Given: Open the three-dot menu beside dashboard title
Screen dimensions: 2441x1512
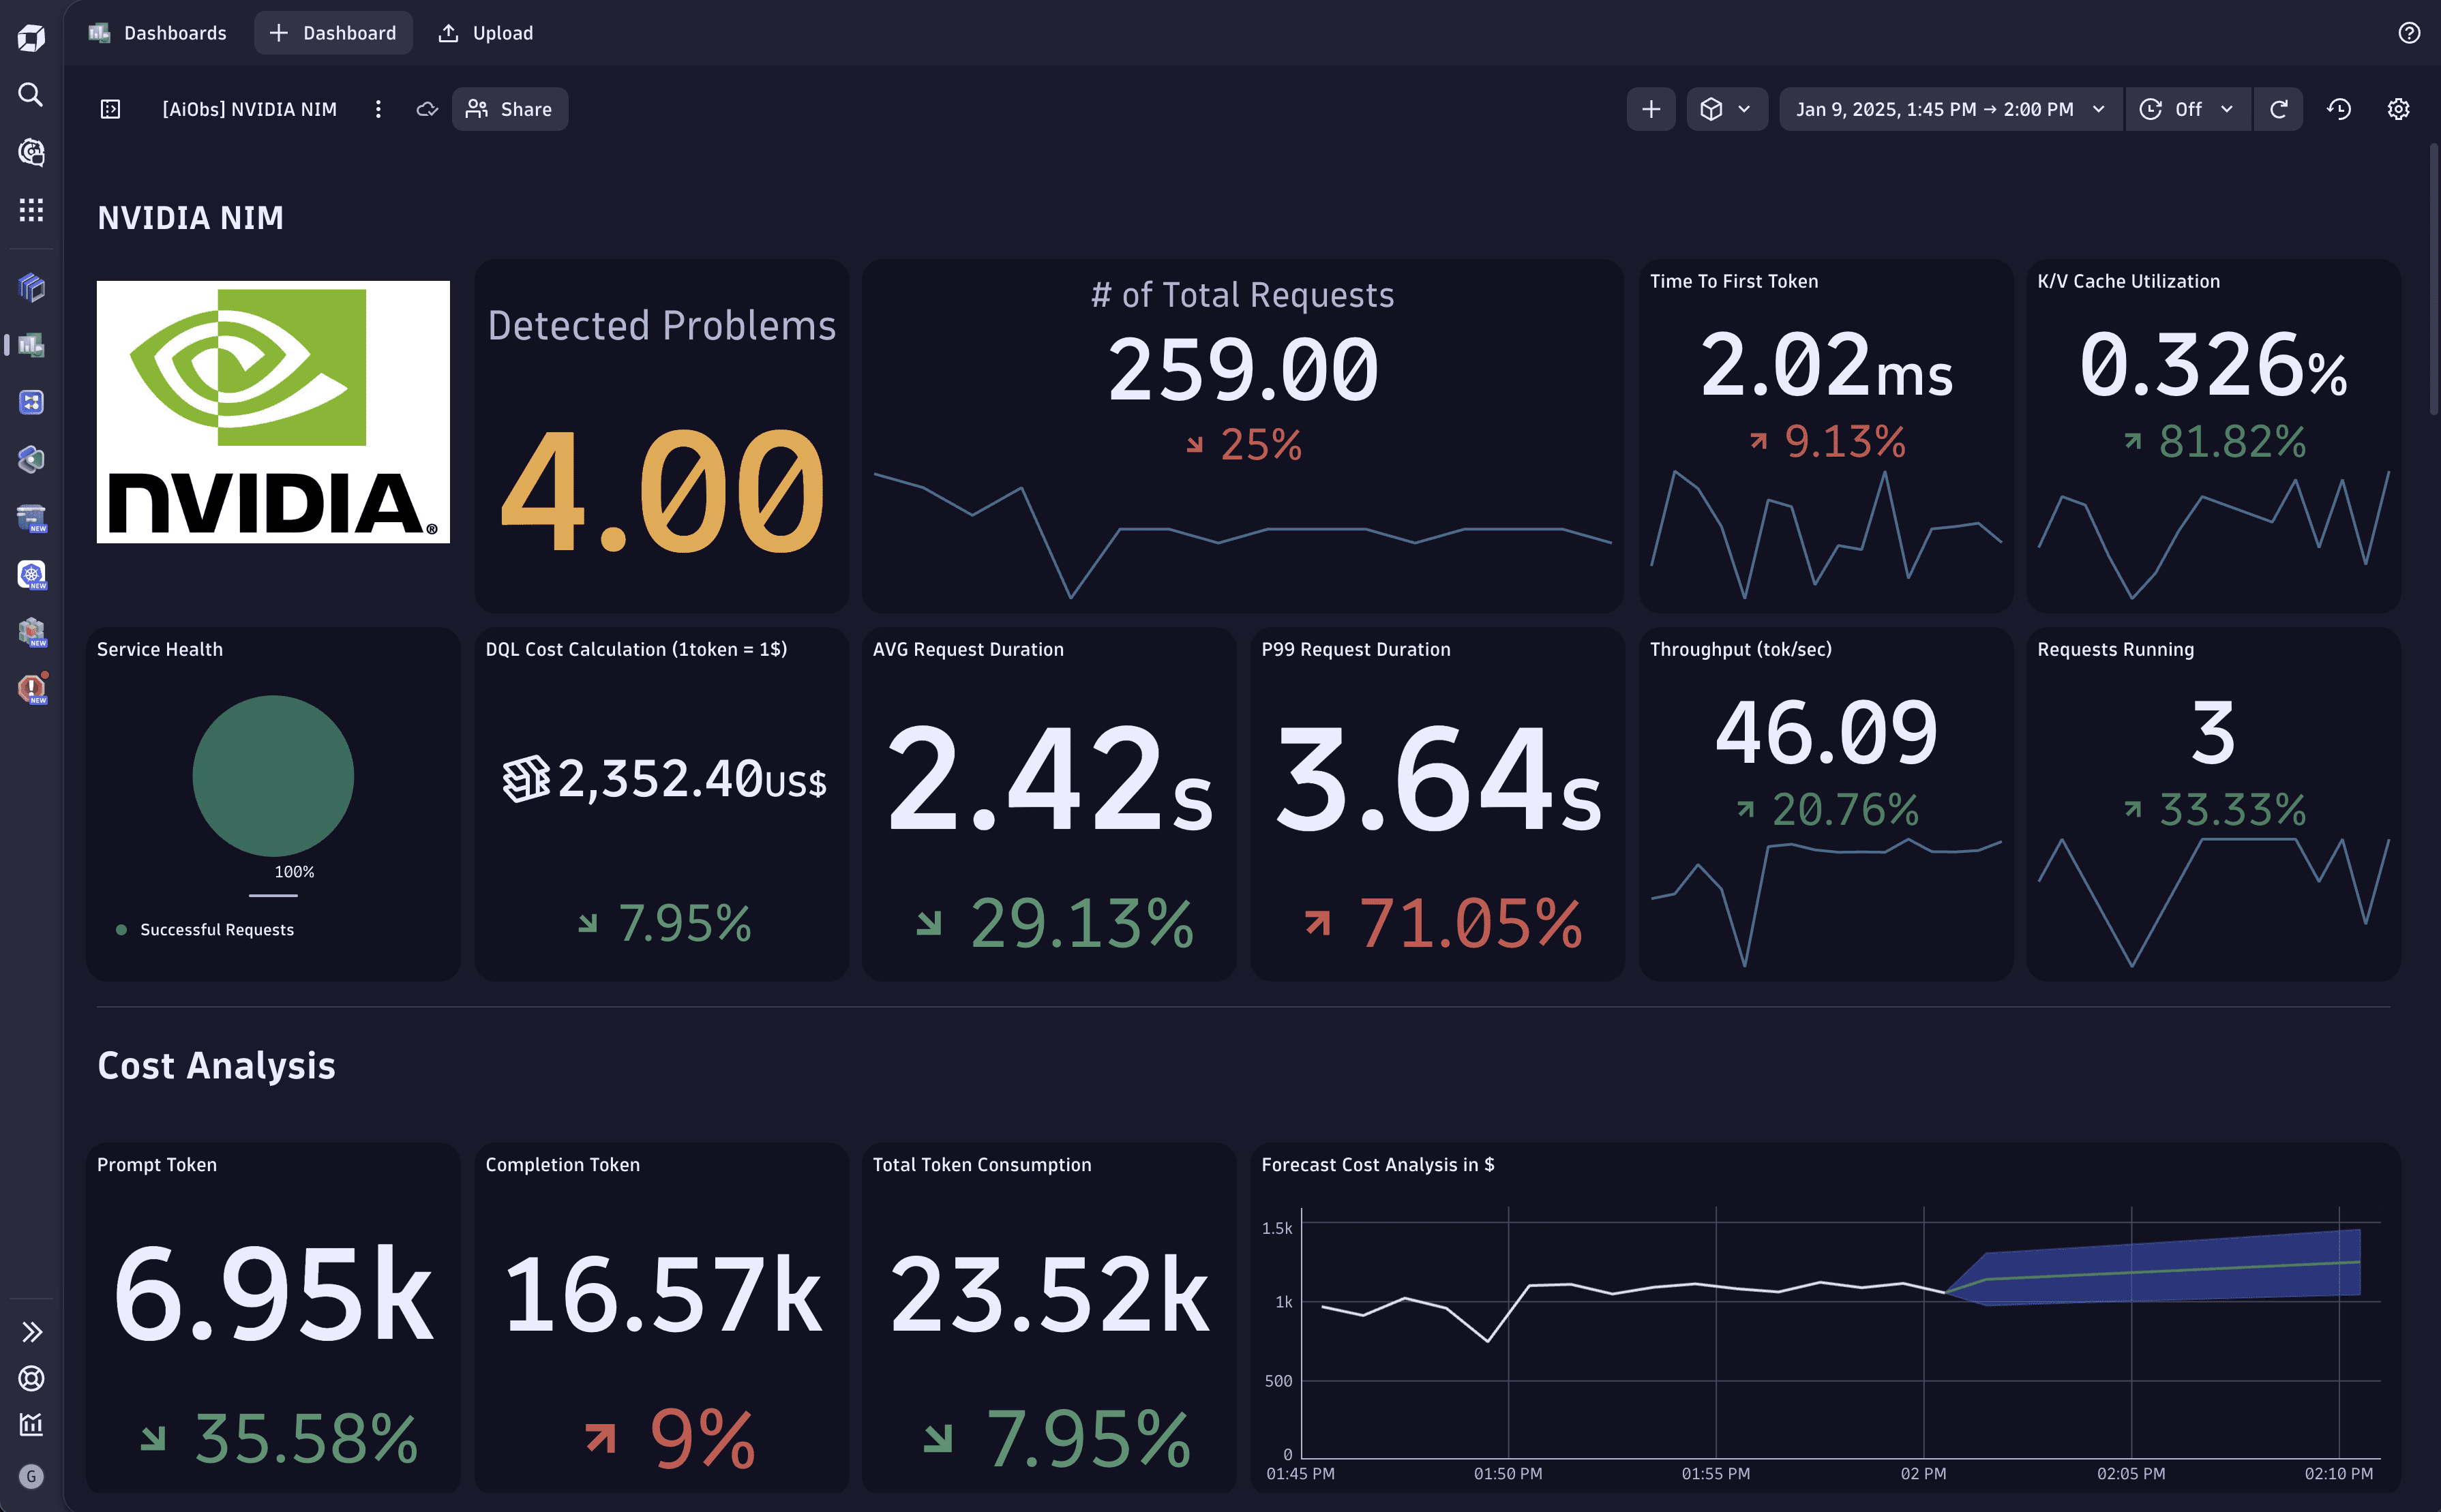Looking at the screenshot, I should (x=378, y=109).
